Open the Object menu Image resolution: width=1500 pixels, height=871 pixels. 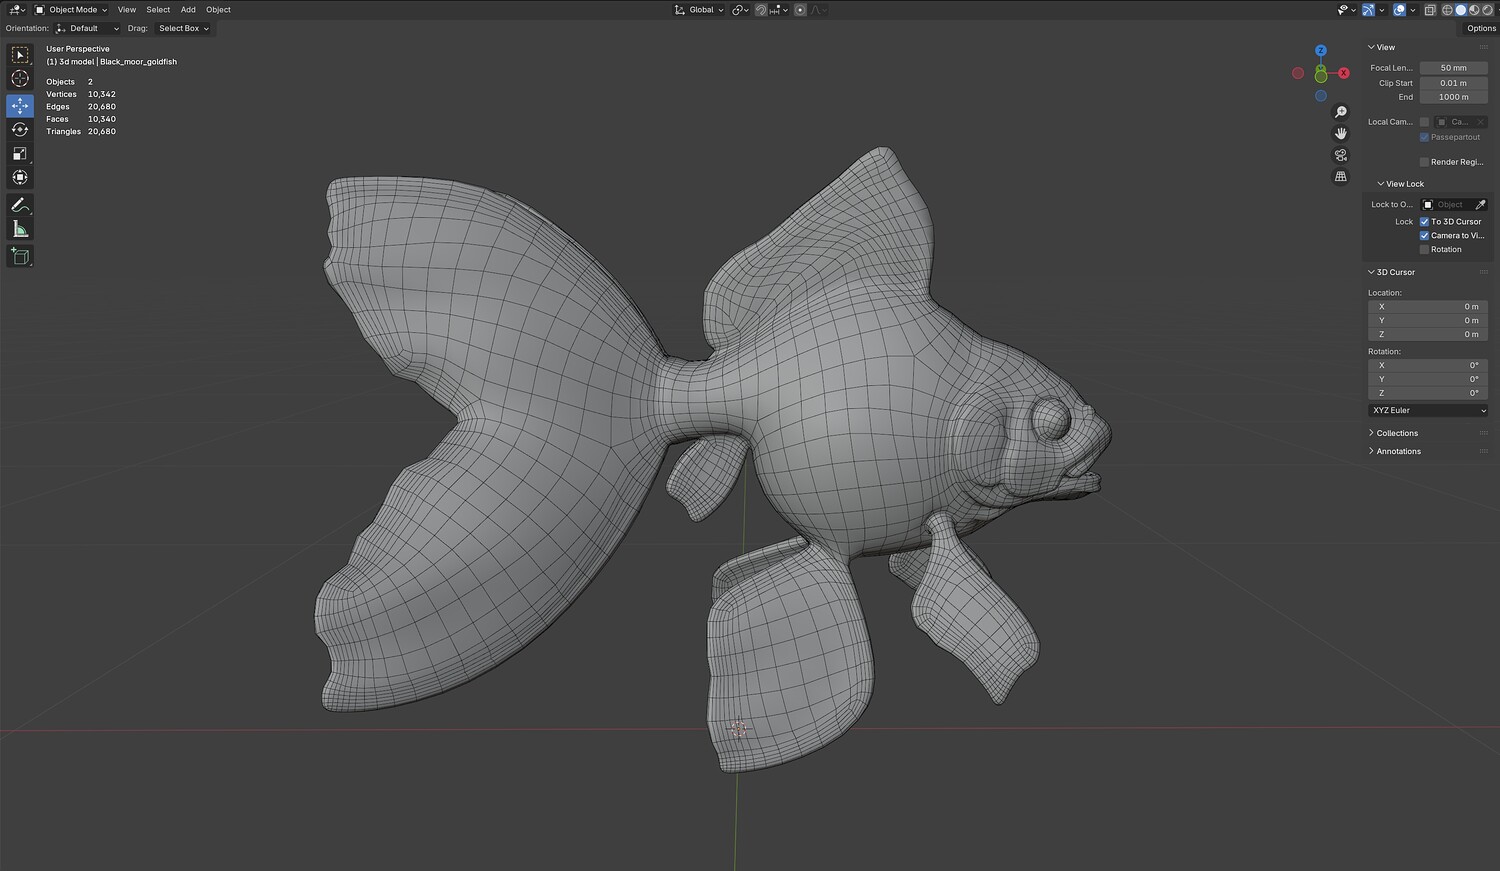point(218,10)
